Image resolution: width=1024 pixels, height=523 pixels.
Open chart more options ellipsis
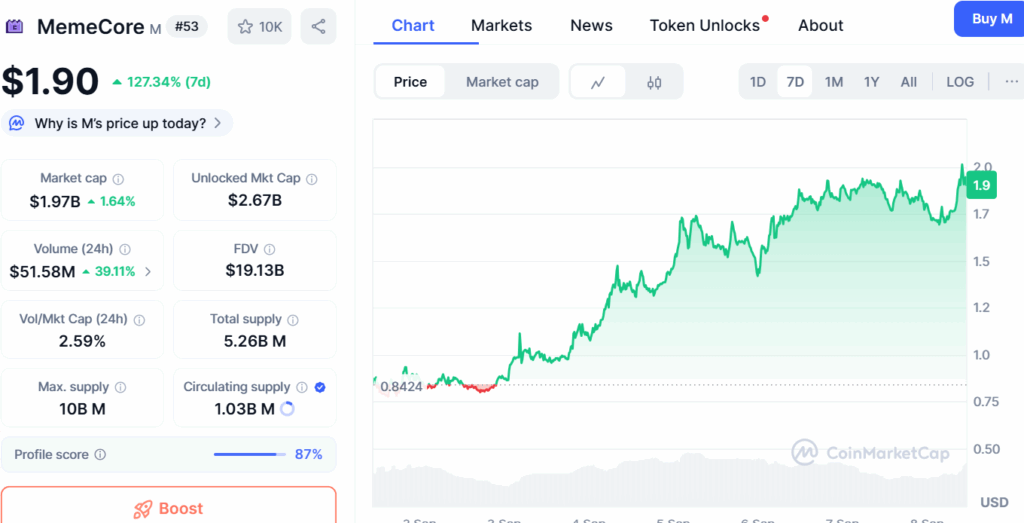pos(1012,82)
